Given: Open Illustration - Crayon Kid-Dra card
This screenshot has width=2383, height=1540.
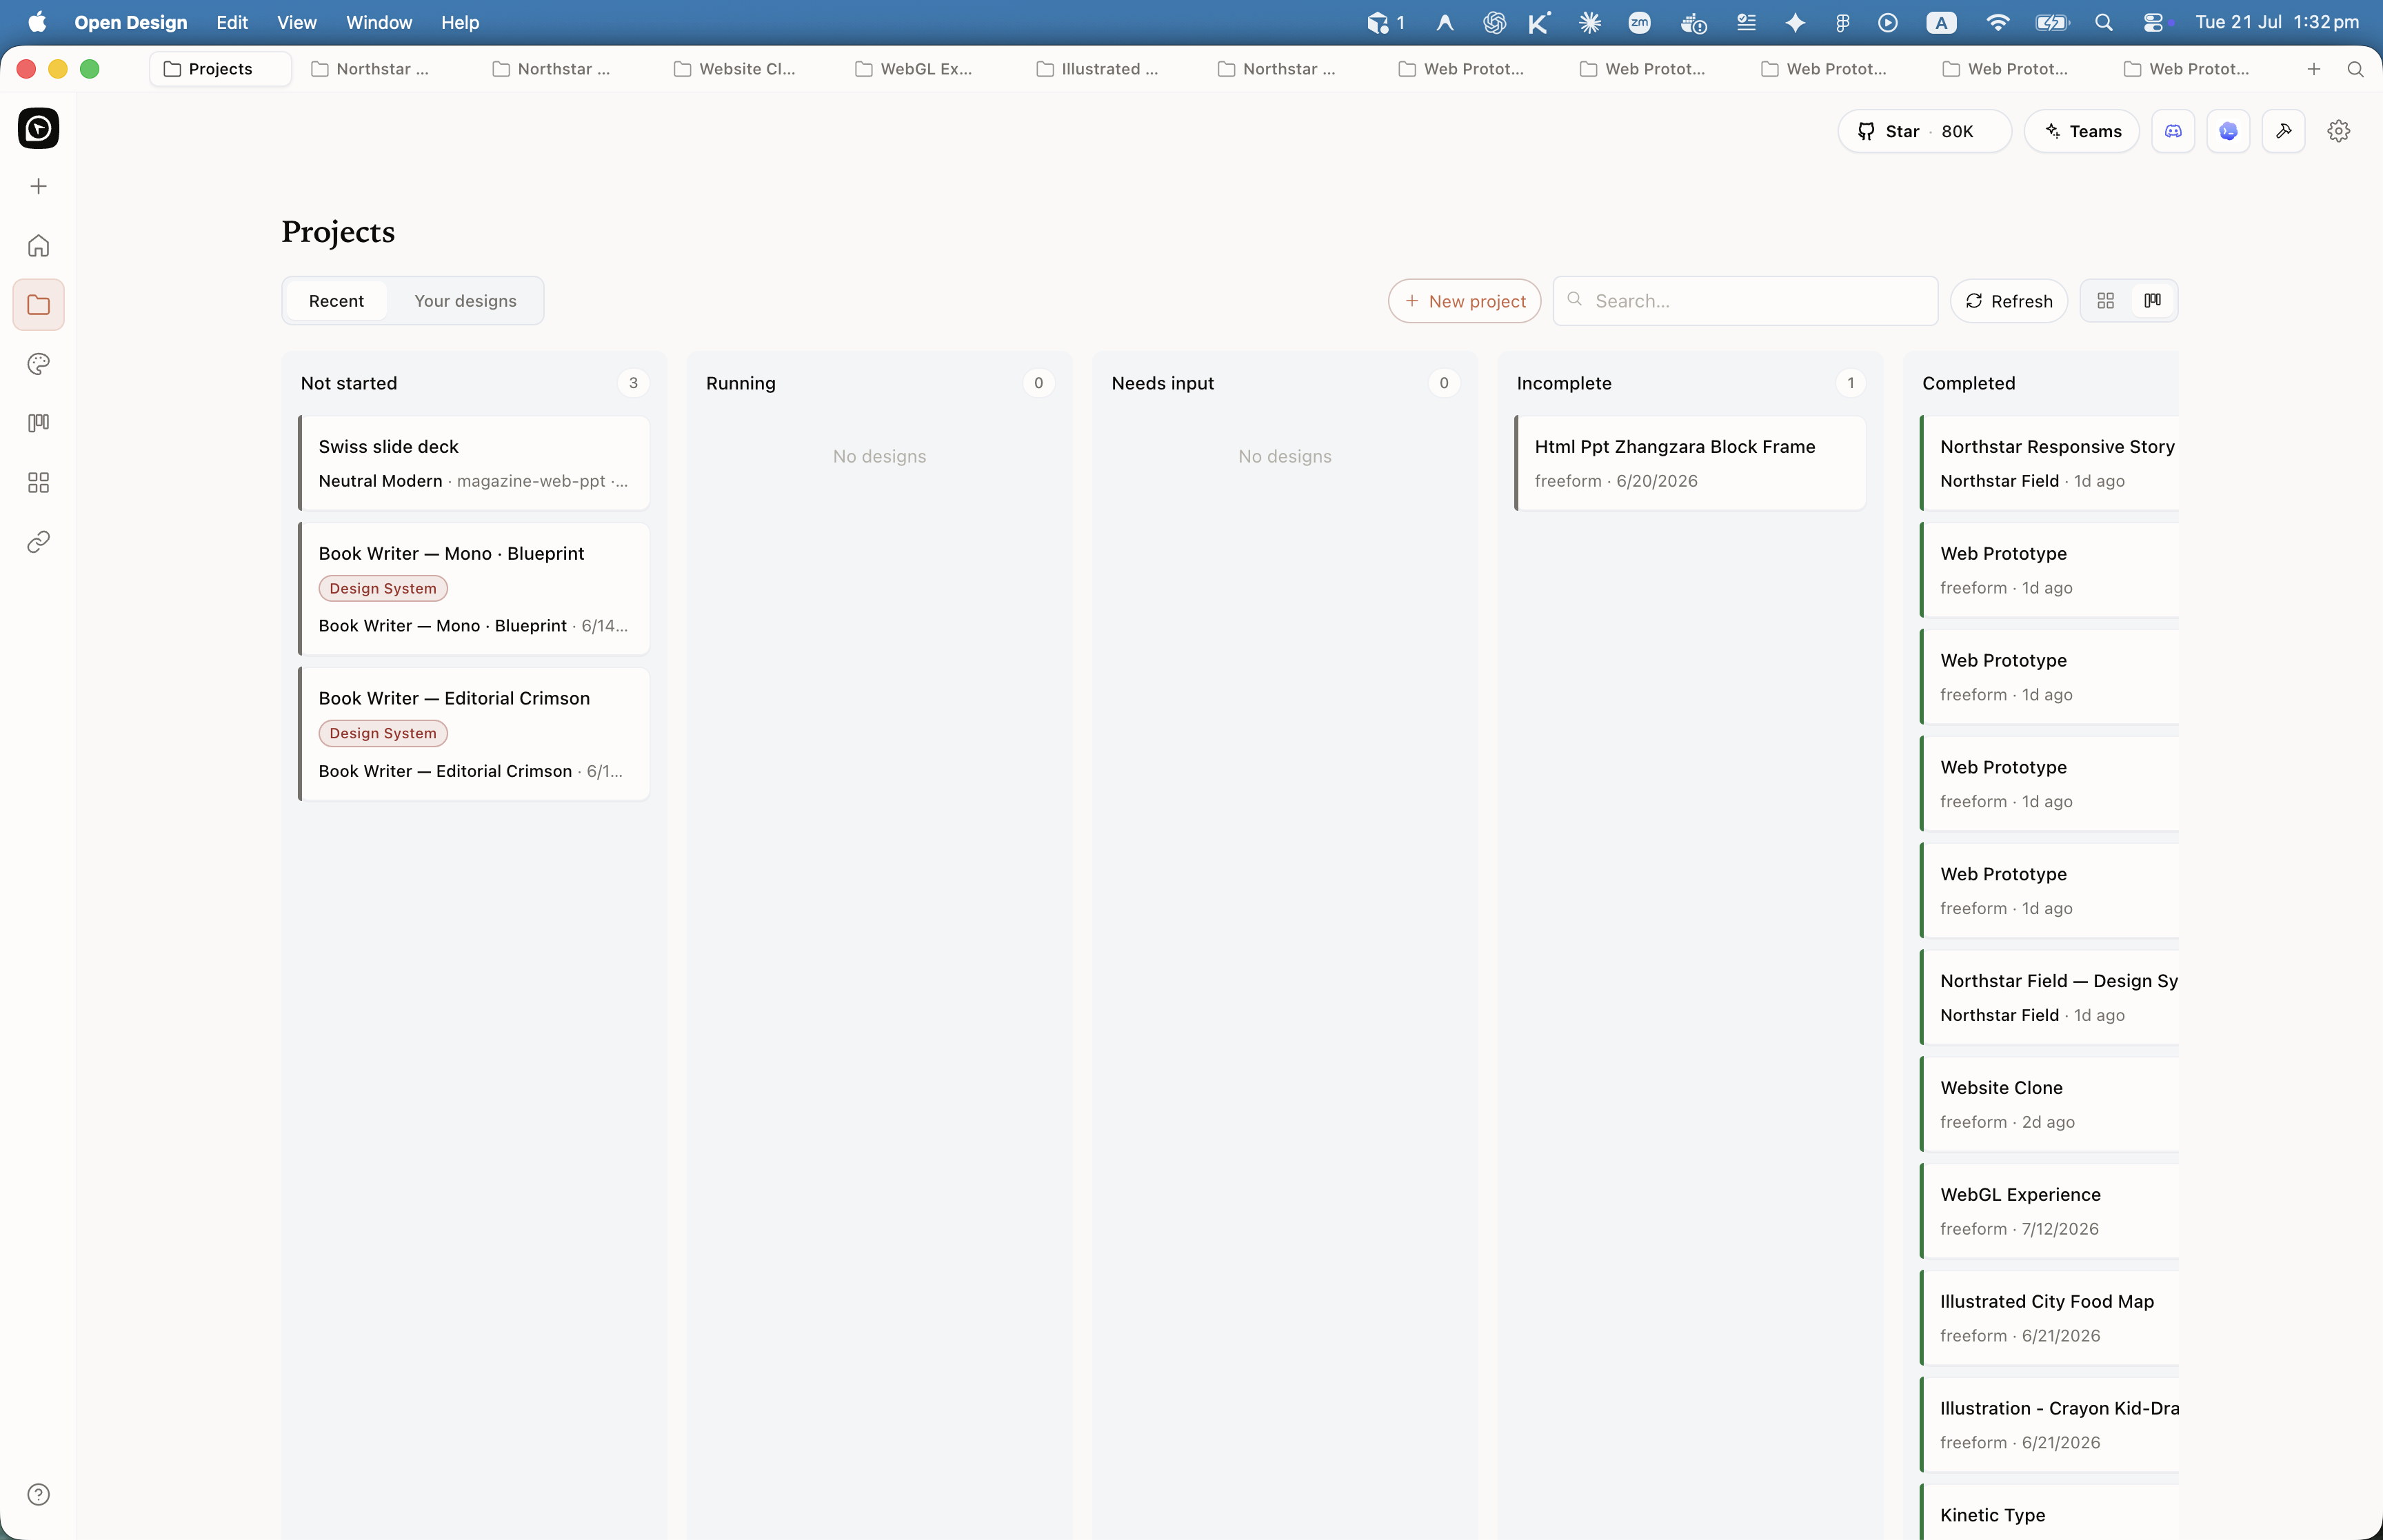Looking at the screenshot, I should (x=2049, y=1425).
